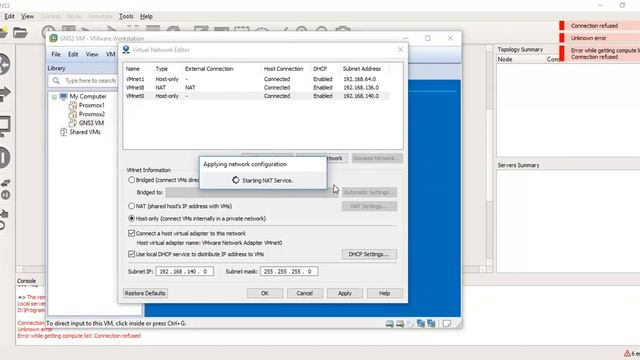Viewport: 640px width, 360px height.
Task: Open GNS3 Help menu
Action: 146,16
